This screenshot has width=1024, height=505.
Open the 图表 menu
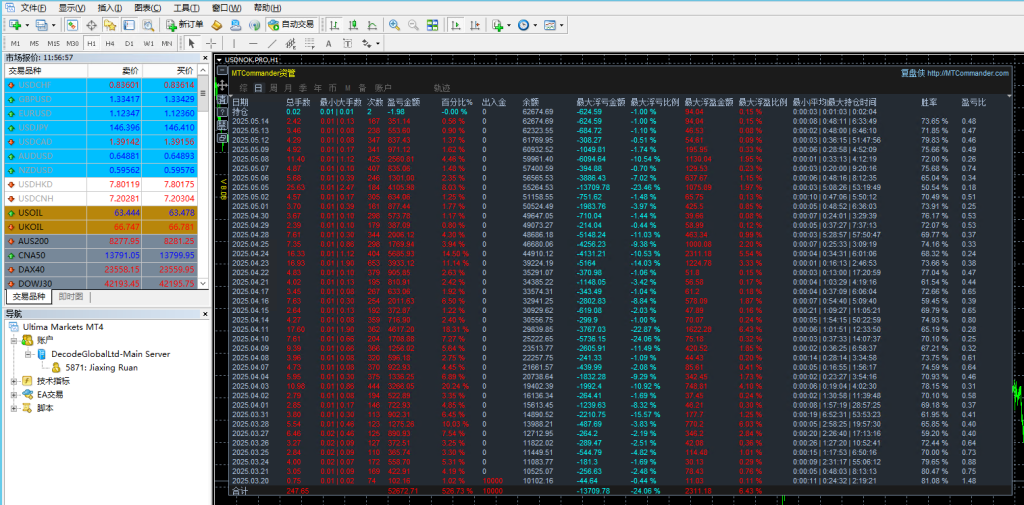tap(148, 8)
